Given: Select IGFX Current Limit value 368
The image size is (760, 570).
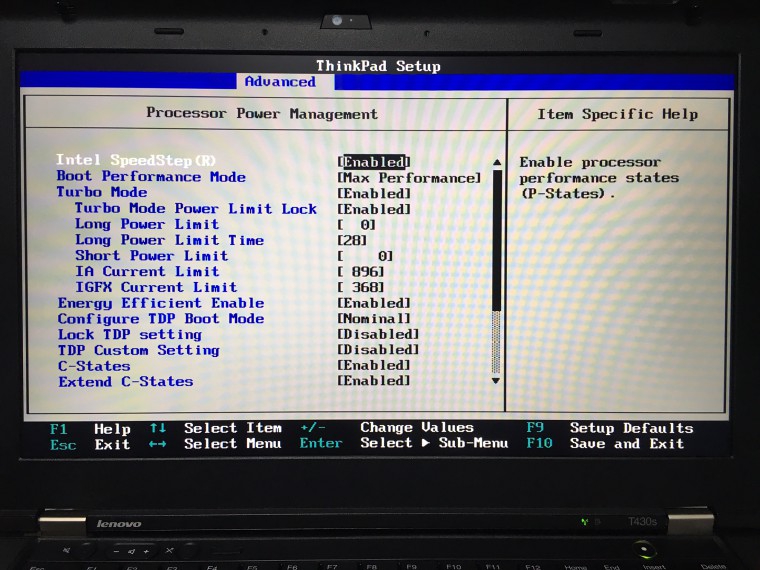Looking at the screenshot, I should (x=361, y=287).
